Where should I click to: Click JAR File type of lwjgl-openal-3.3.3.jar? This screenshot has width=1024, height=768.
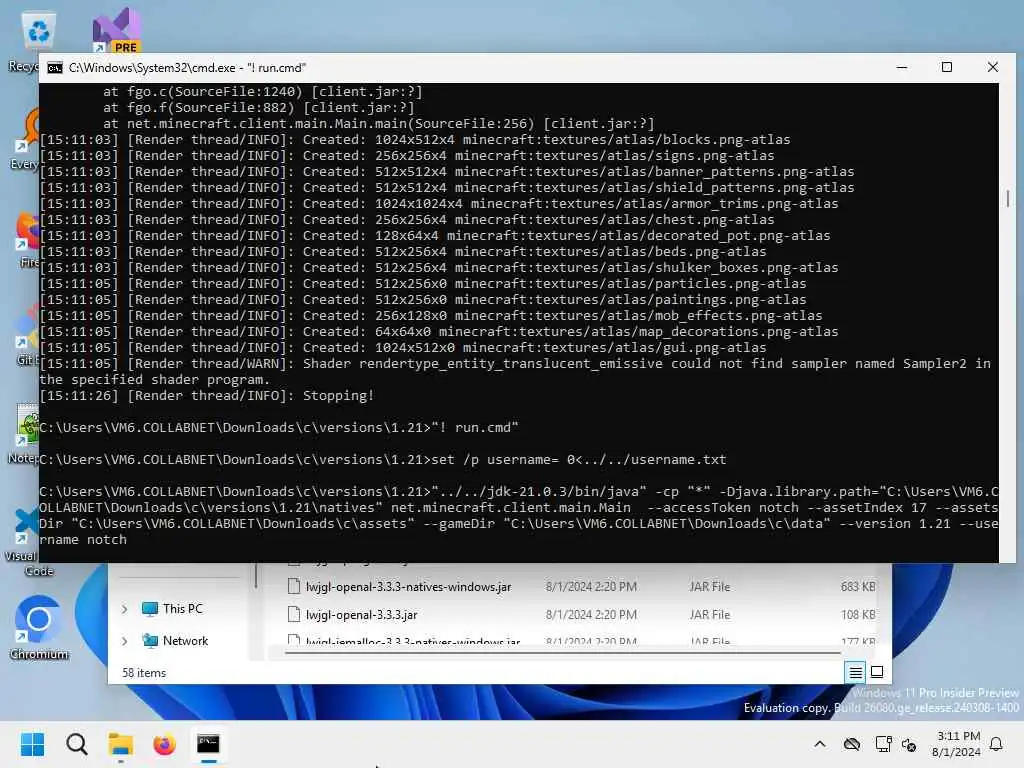coord(709,615)
